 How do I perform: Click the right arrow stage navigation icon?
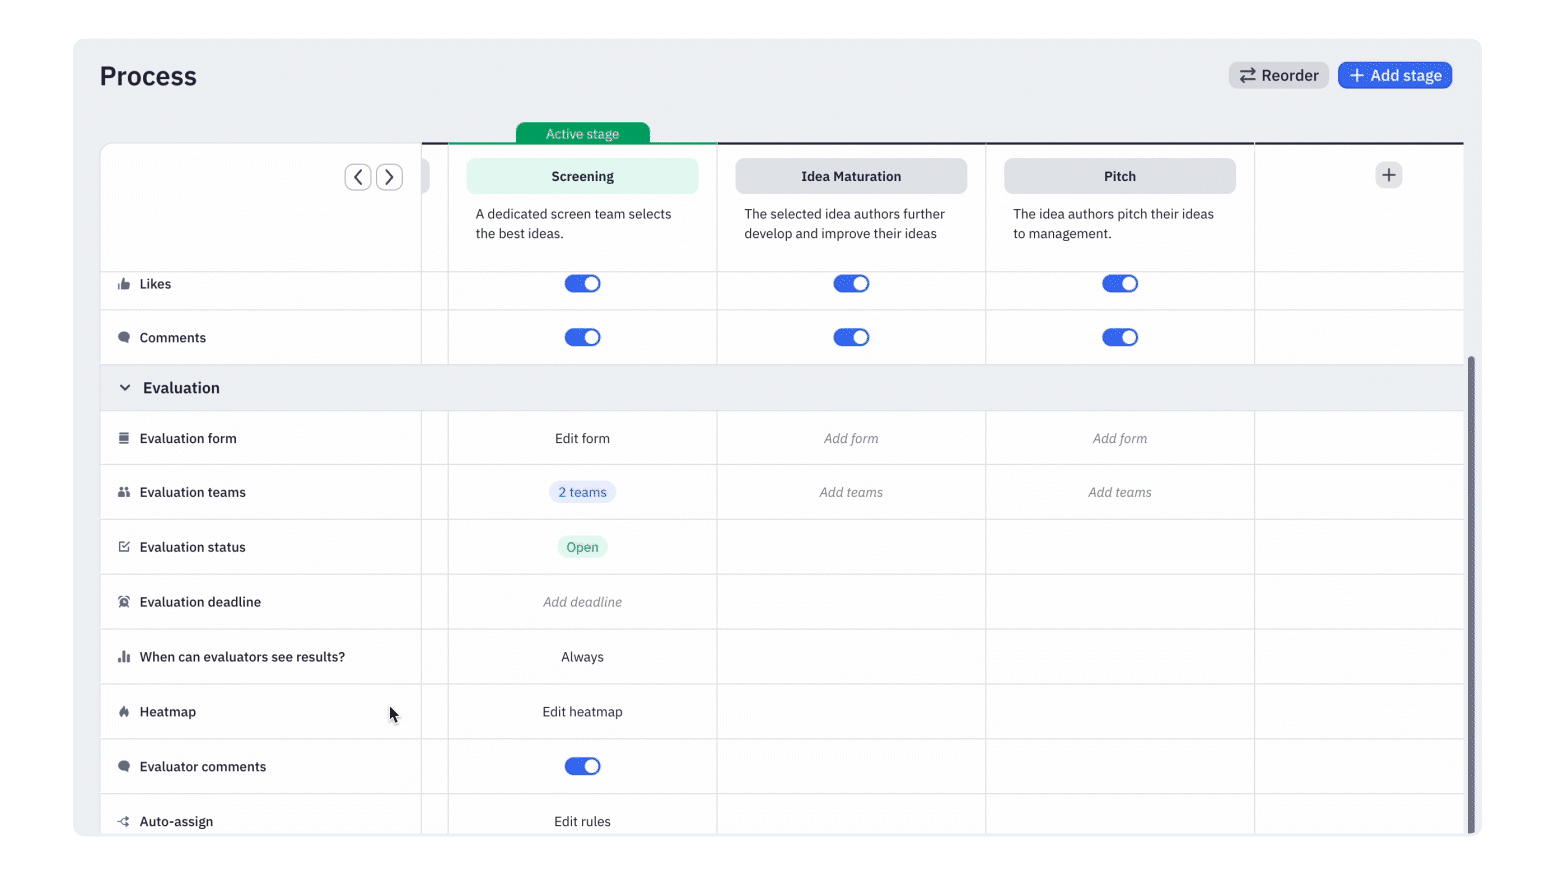click(x=389, y=177)
